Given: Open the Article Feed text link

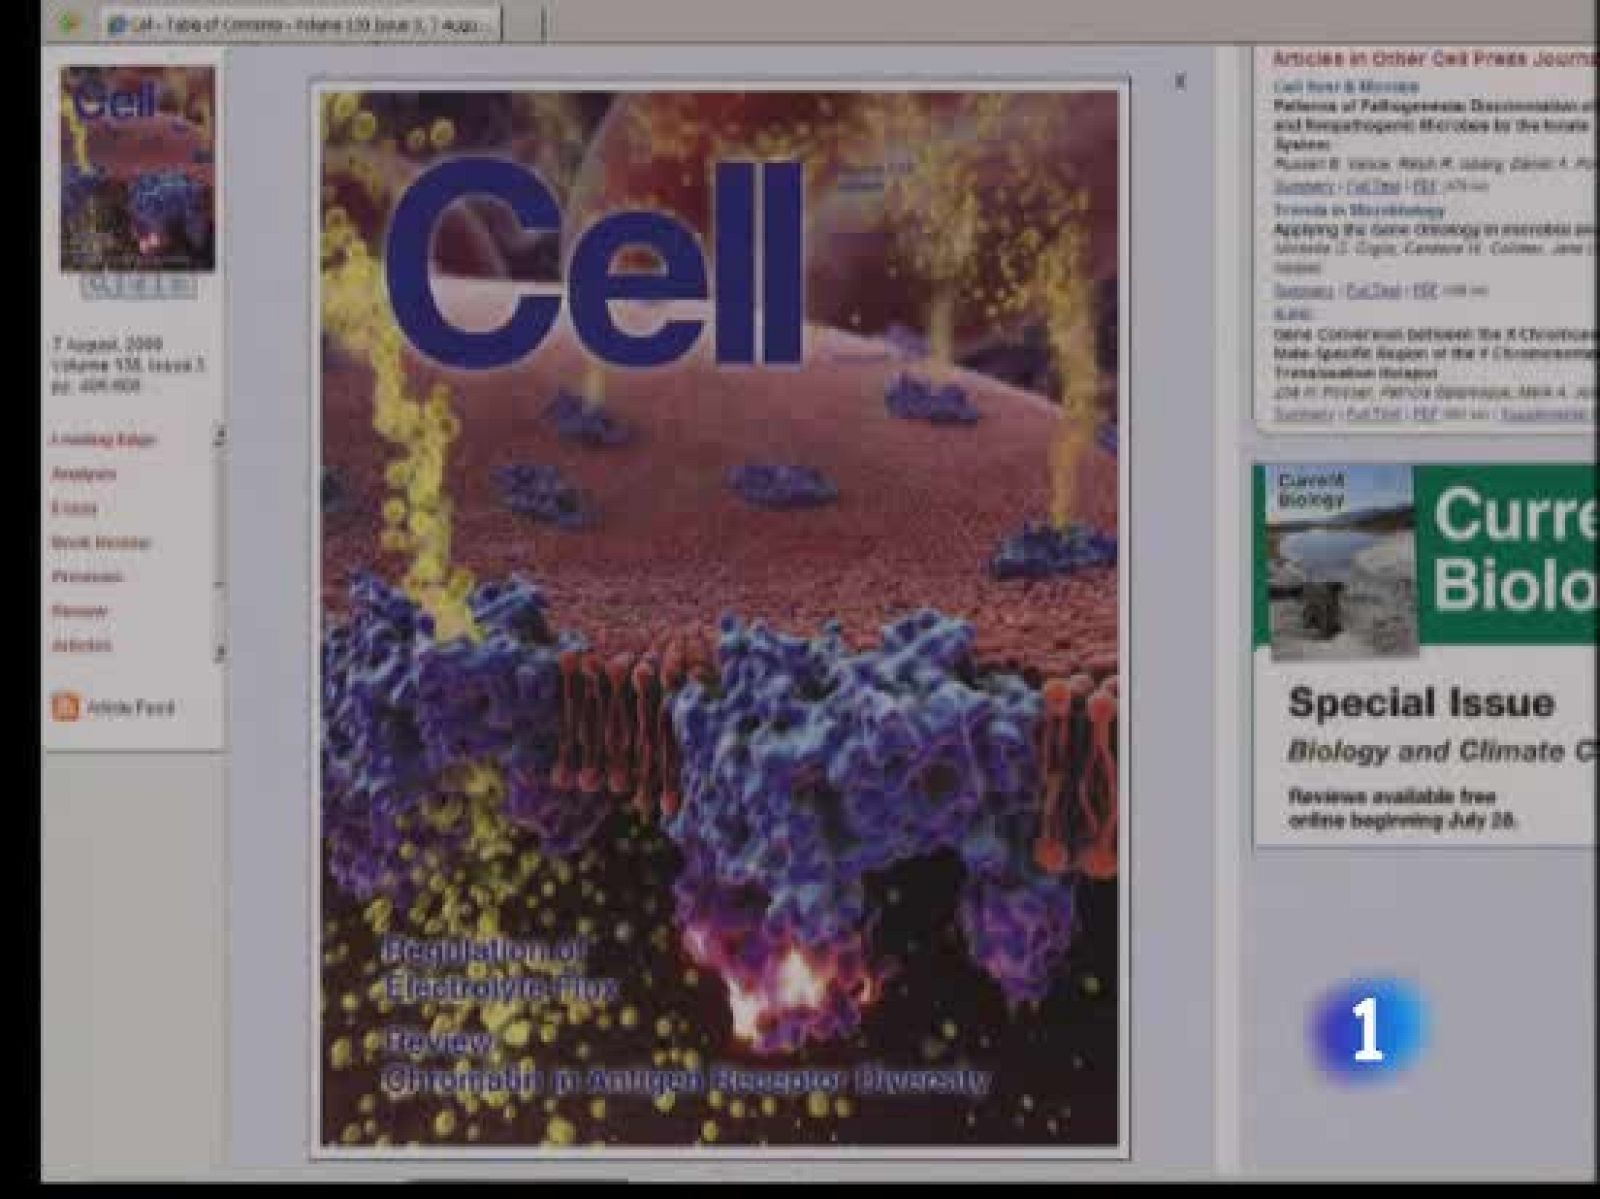Looking at the screenshot, I should [x=130, y=708].
